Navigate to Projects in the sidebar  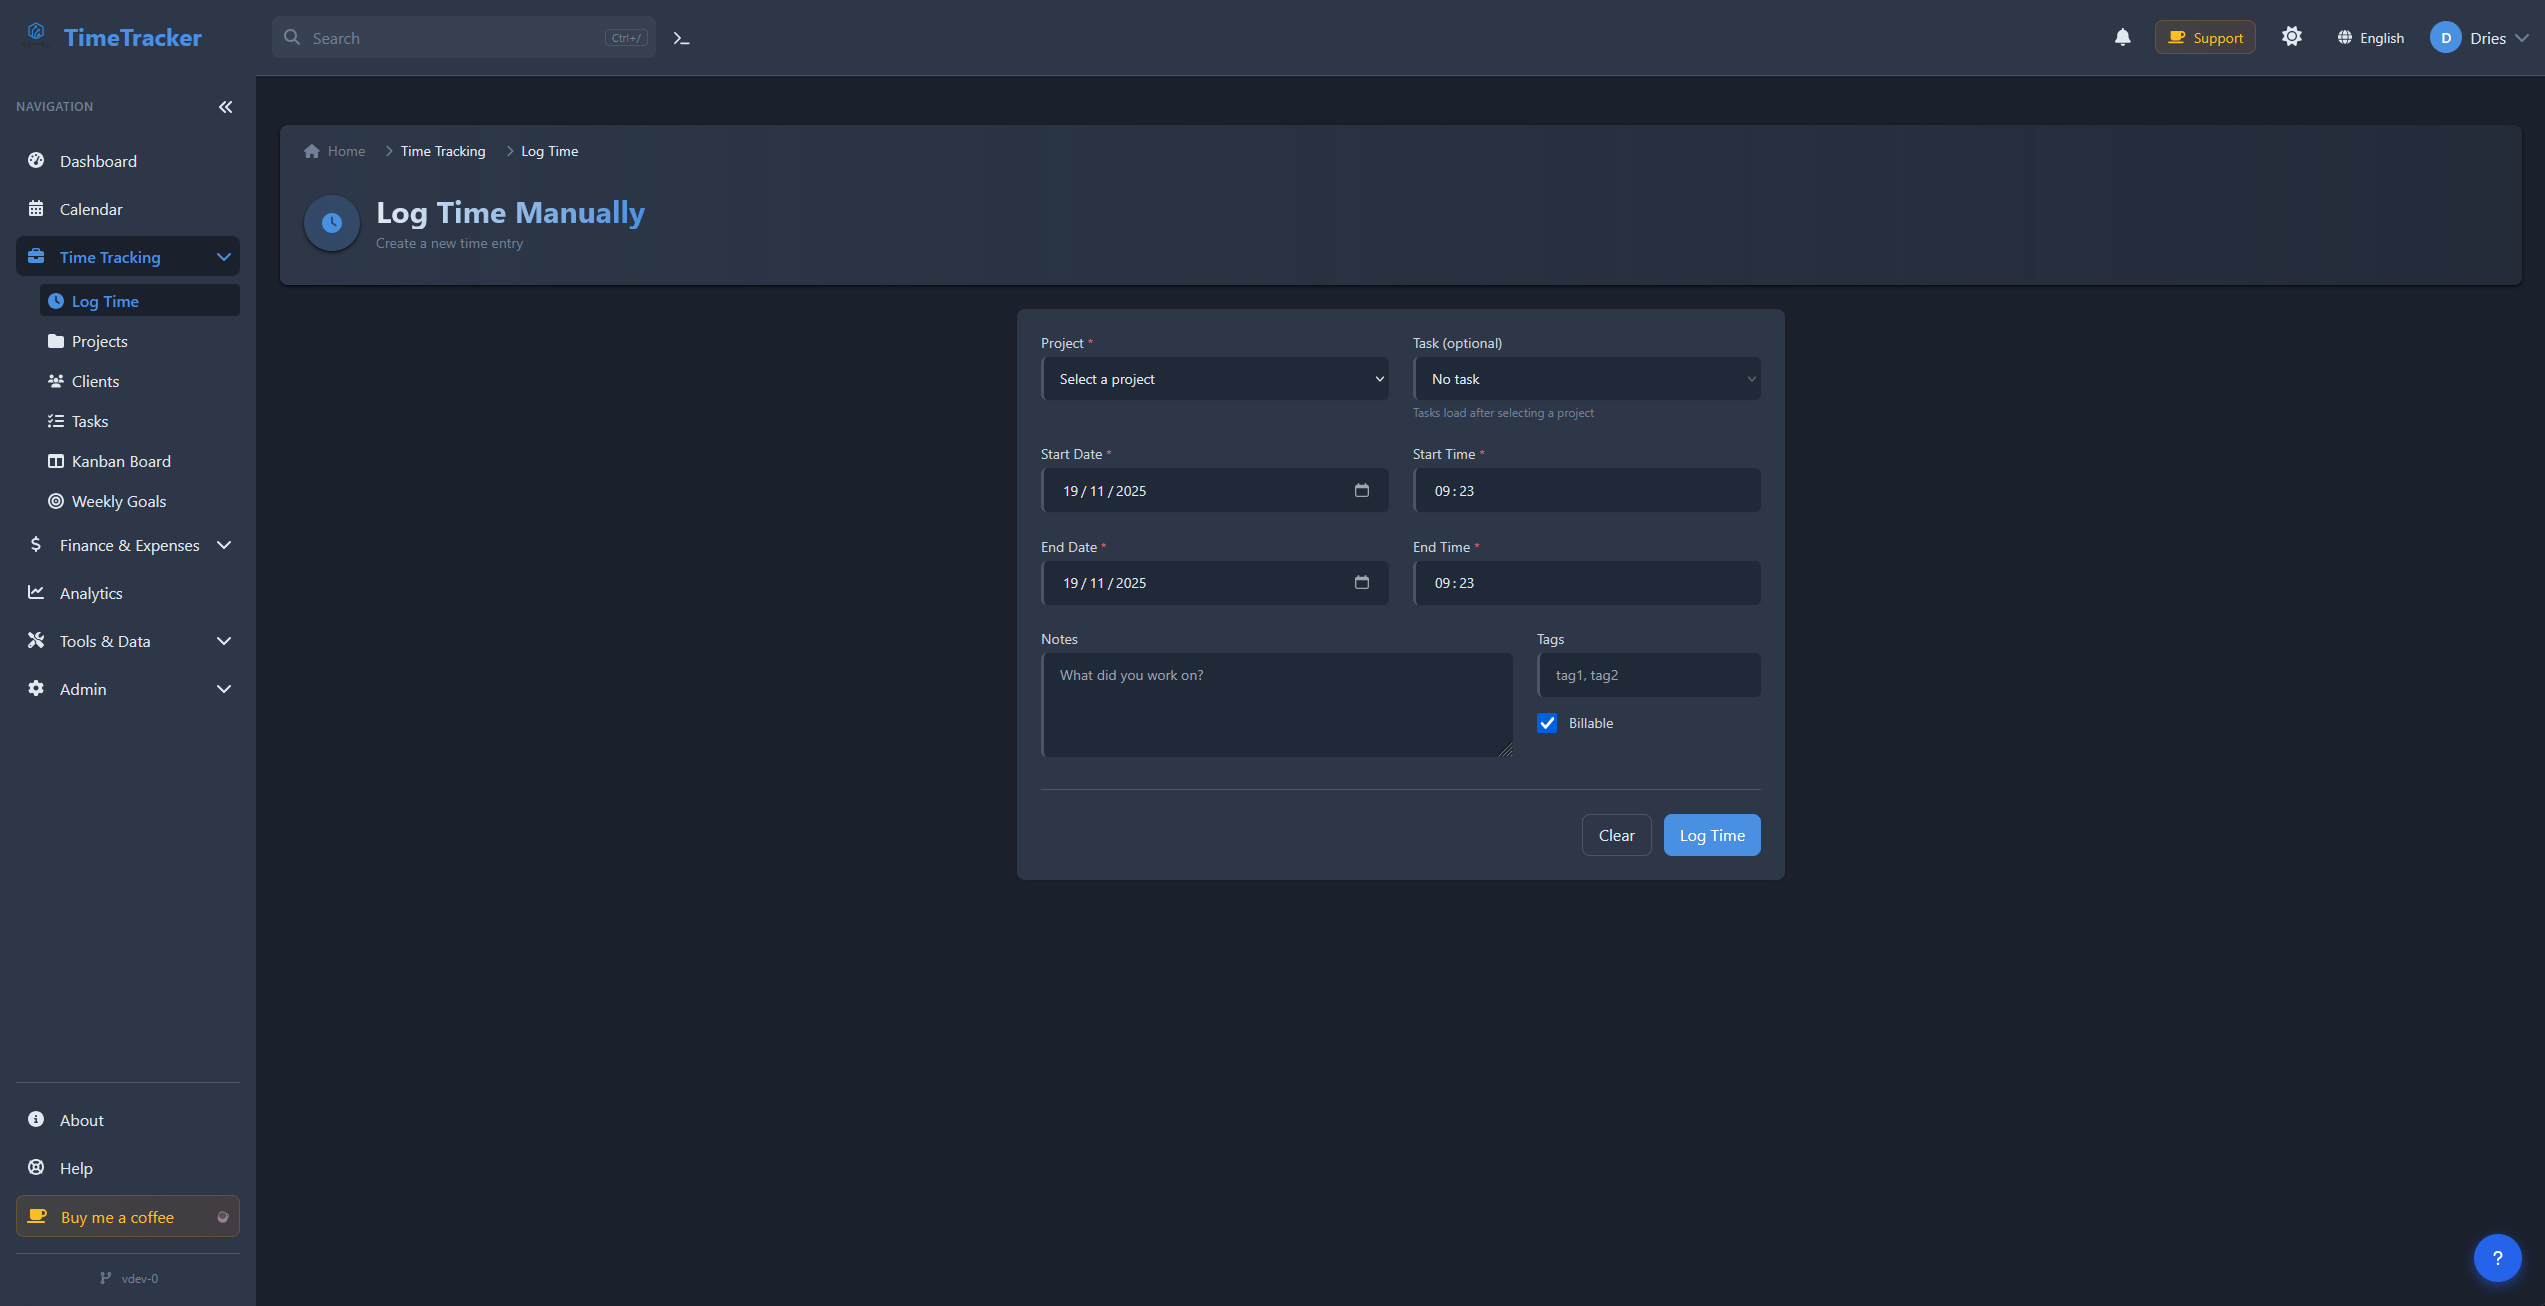(99, 341)
